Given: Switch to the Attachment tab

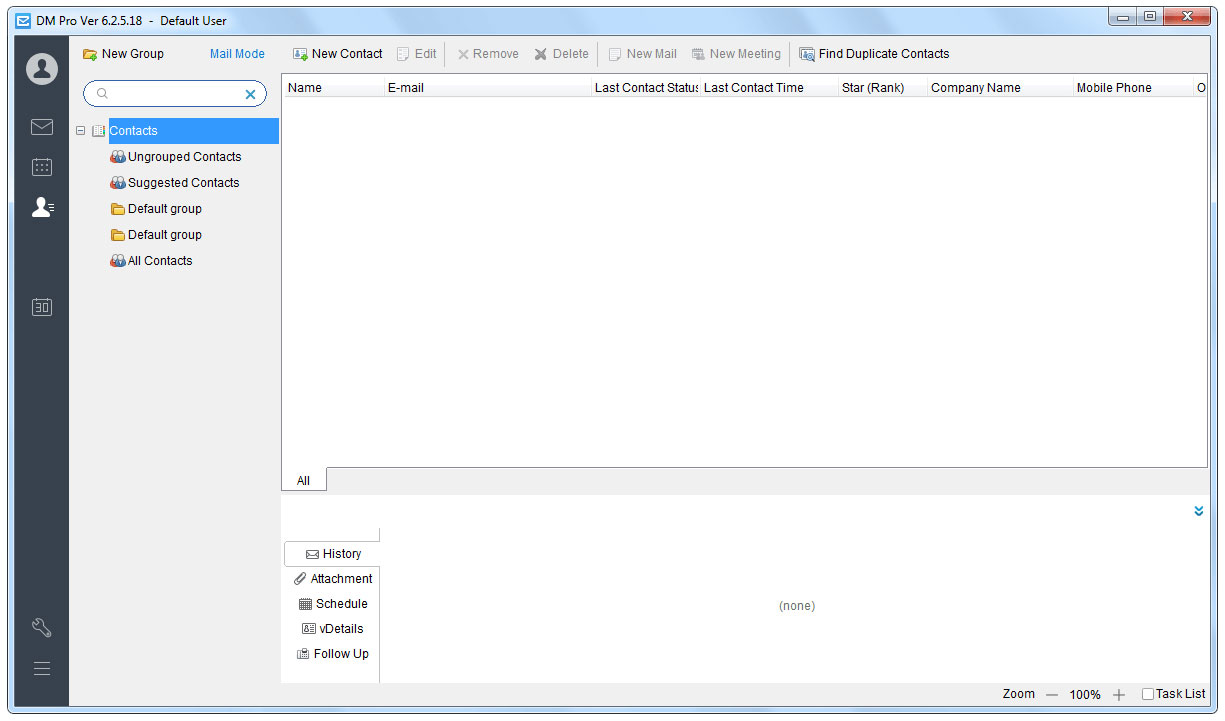Looking at the screenshot, I should [x=333, y=579].
